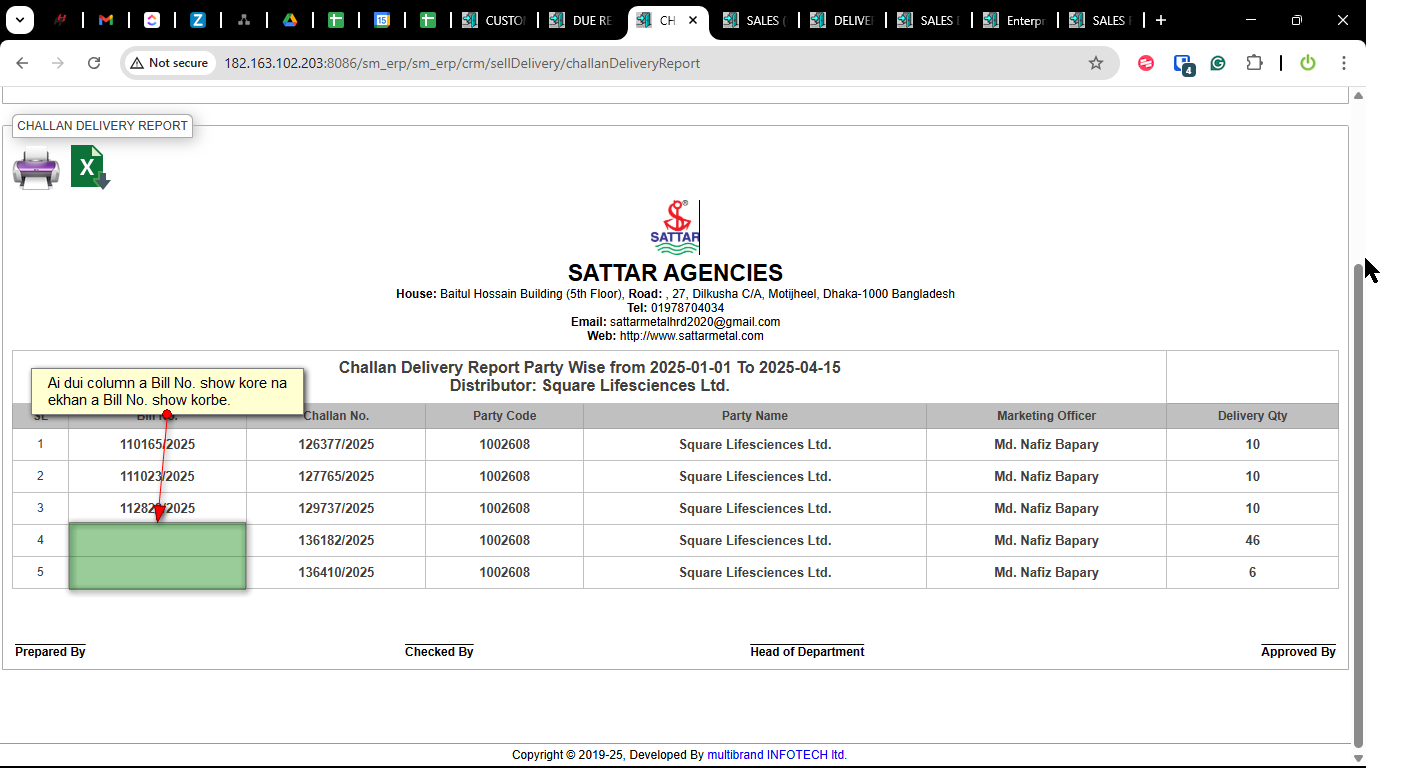Click the printer icon to print report
The height and width of the screenshot is (768, 1408).
36,168
